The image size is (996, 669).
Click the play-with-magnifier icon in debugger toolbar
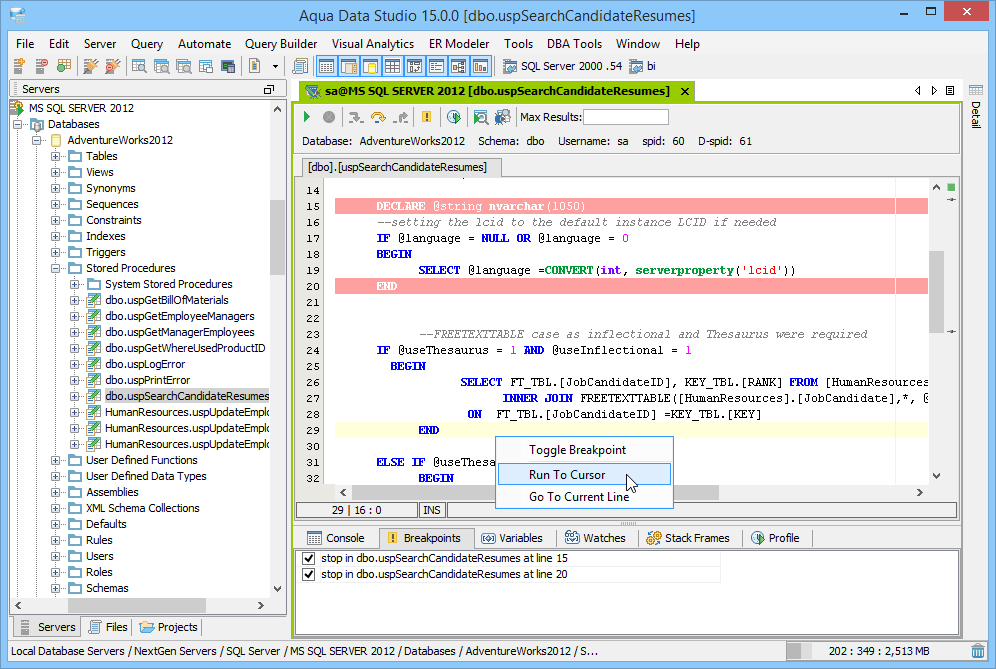click(x=481, y=117)
